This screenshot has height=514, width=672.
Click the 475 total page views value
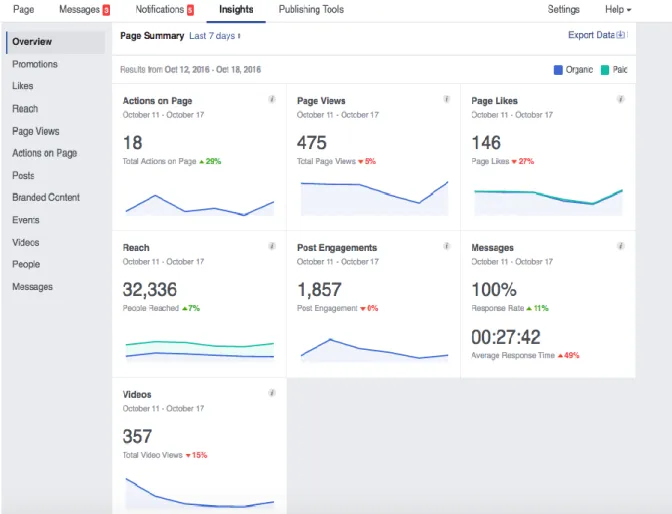(312, 143)
